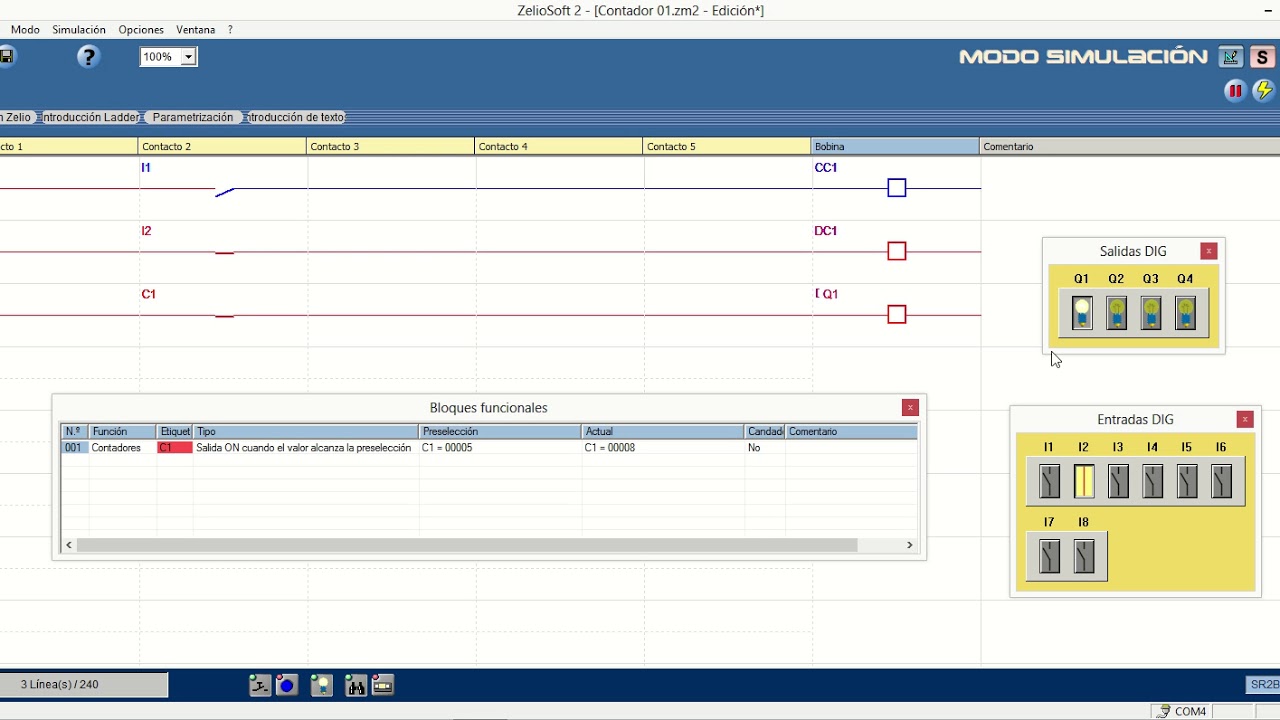Toggle input switch I7

pyautogui.click(x=1049, y=556)
